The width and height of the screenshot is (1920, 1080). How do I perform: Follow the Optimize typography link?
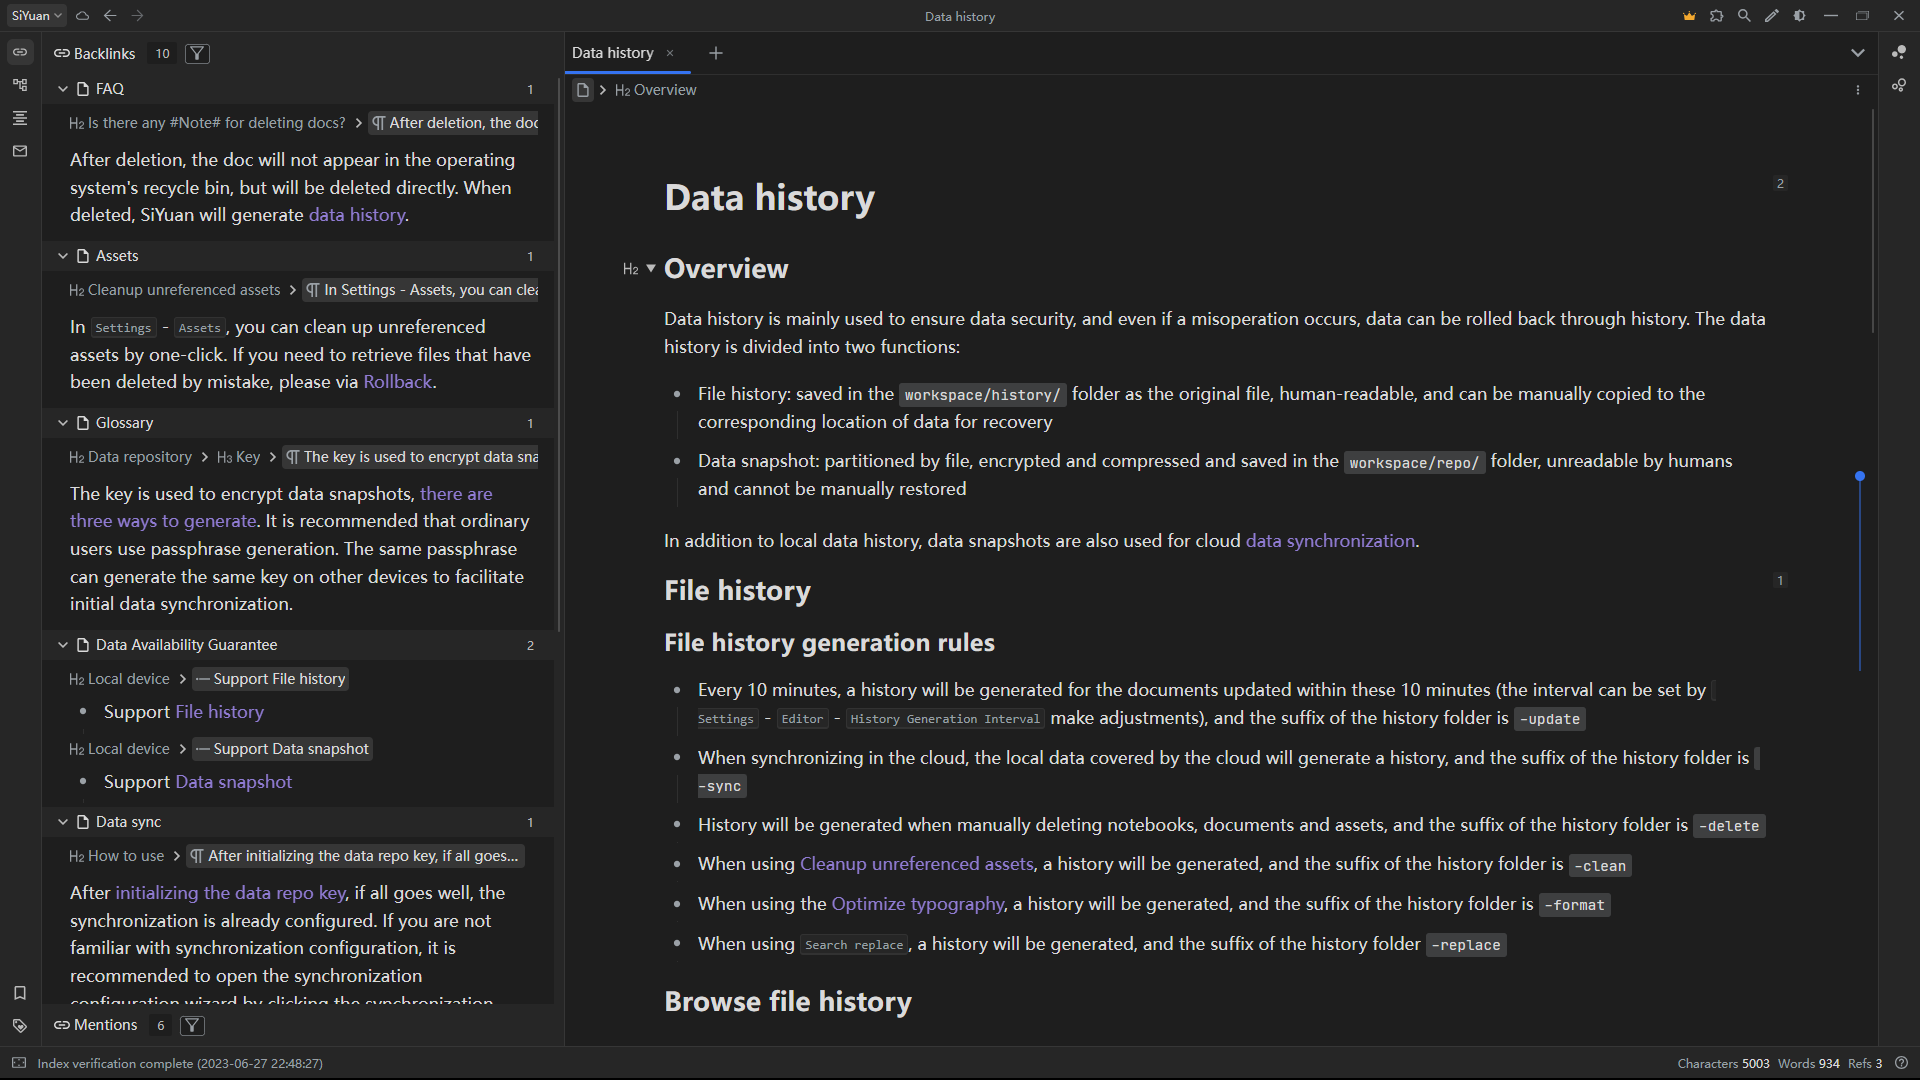pos(917,904)
